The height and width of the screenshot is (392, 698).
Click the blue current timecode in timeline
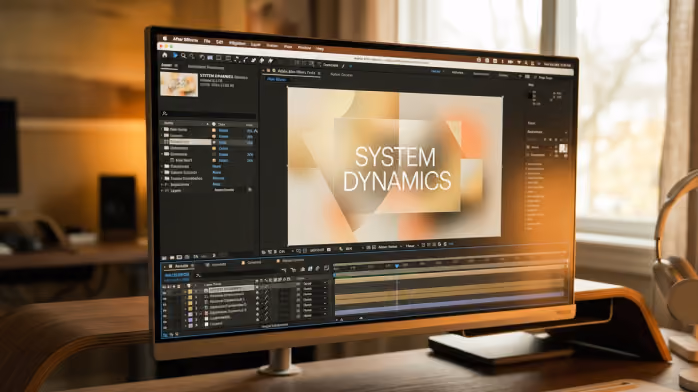[x=178, y=275]
